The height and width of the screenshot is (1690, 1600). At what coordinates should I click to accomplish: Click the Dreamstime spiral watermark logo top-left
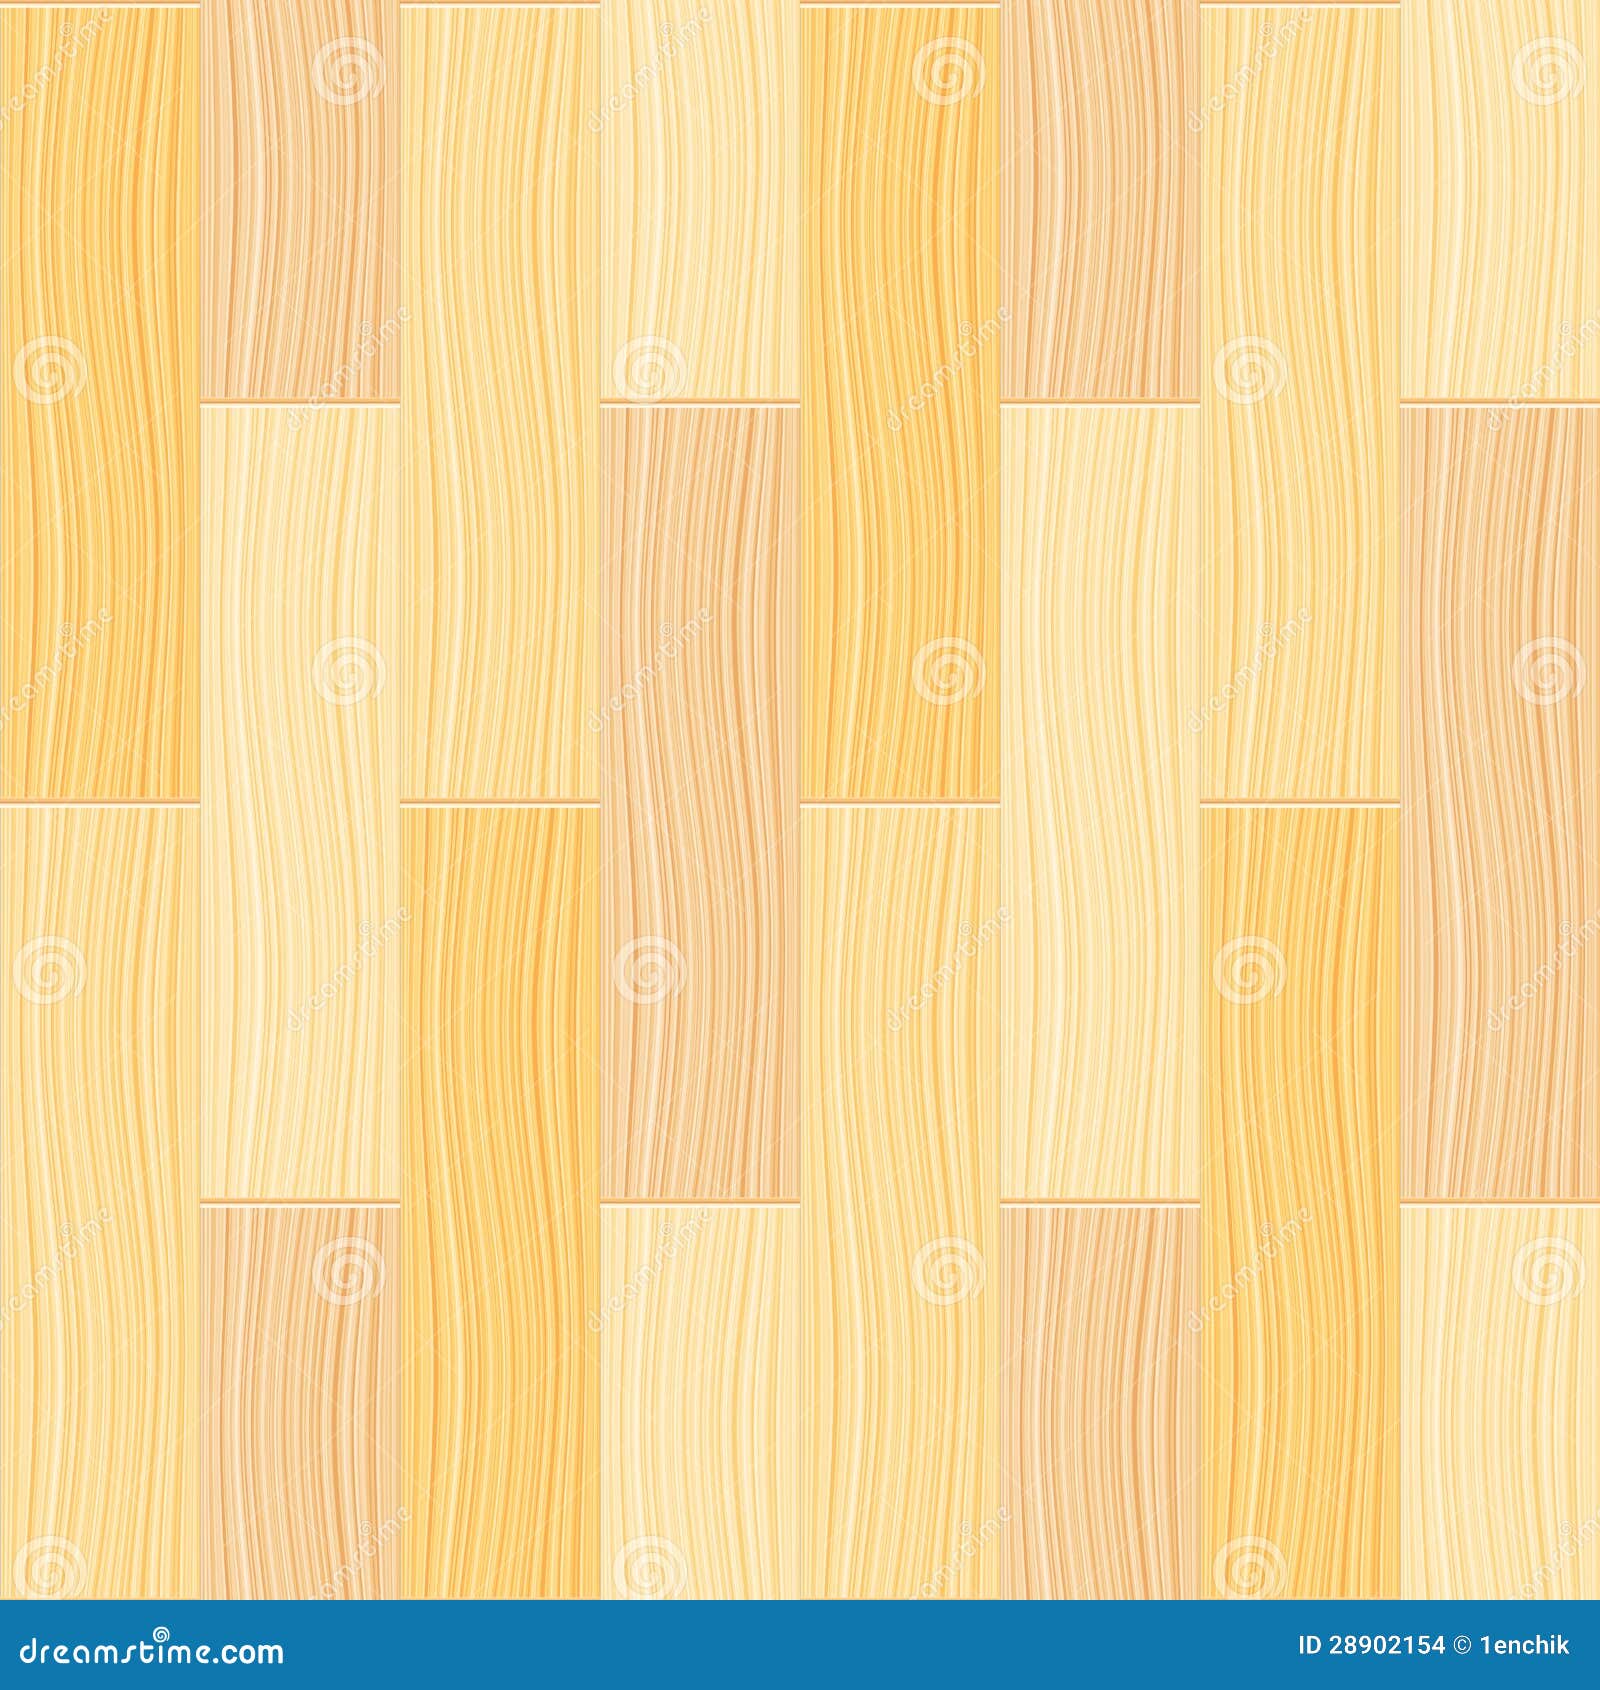(x=350, y=72)
